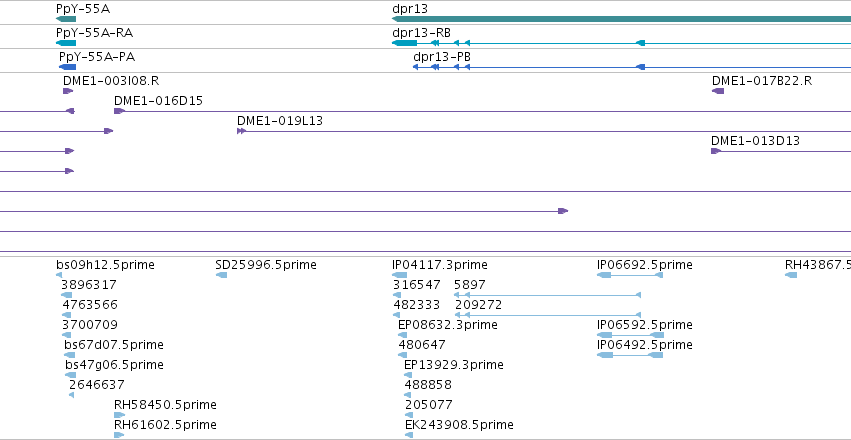Click the RH58450.5prime EST arrow
This screenshot has height=440, width=851.
click(119, 415)
